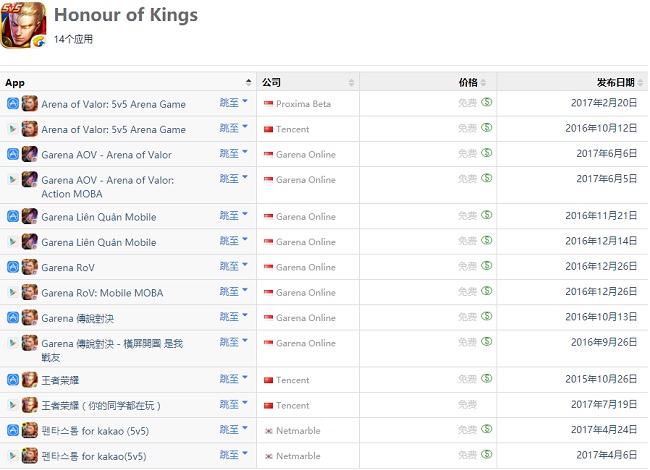This screenshot has height=470, width=650.
Task: Click App Store icon in Proxima Beta row
Action: [x=13, y=103]
